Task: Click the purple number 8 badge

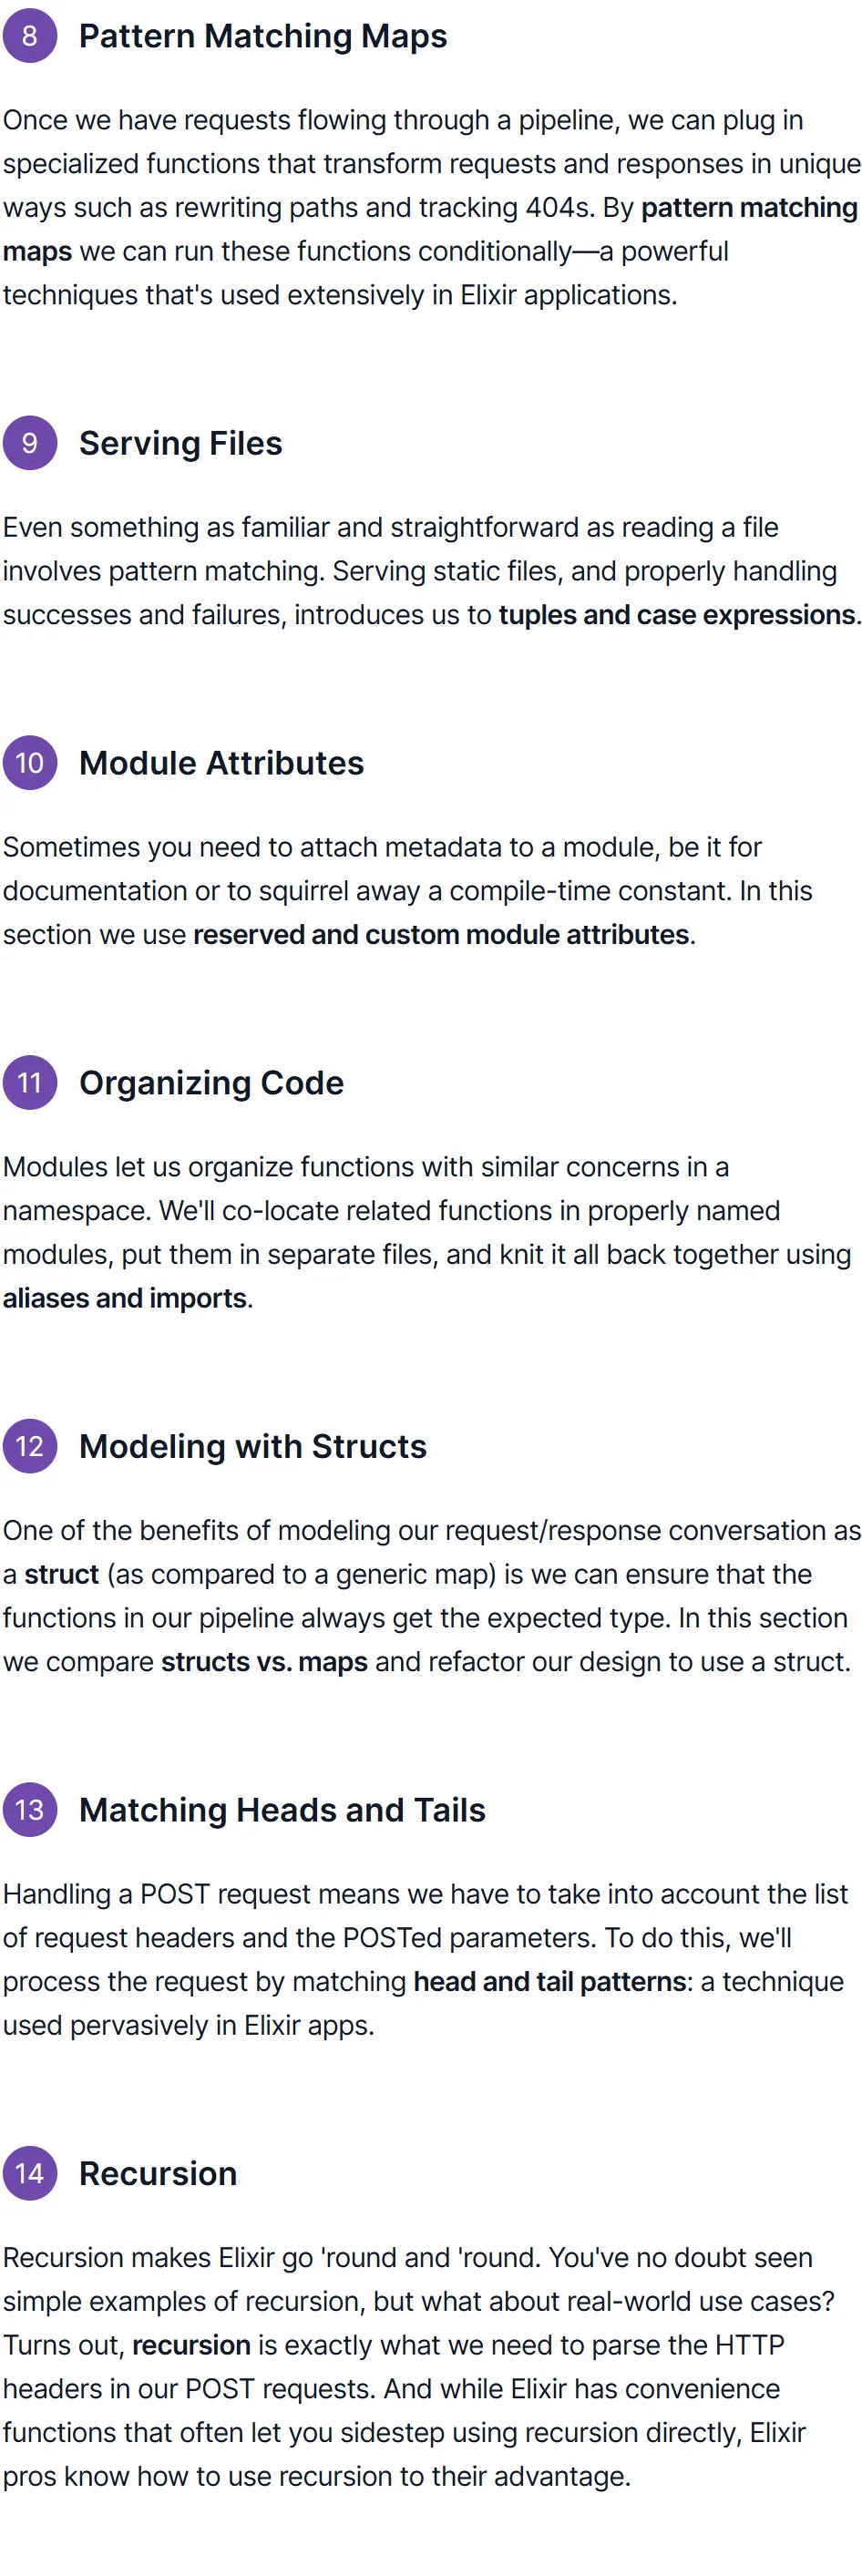Action: tap(30, 36)
